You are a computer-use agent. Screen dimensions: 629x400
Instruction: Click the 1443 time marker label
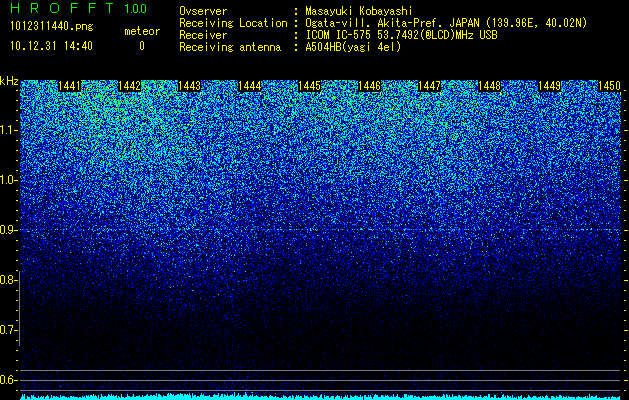(189, 86)
